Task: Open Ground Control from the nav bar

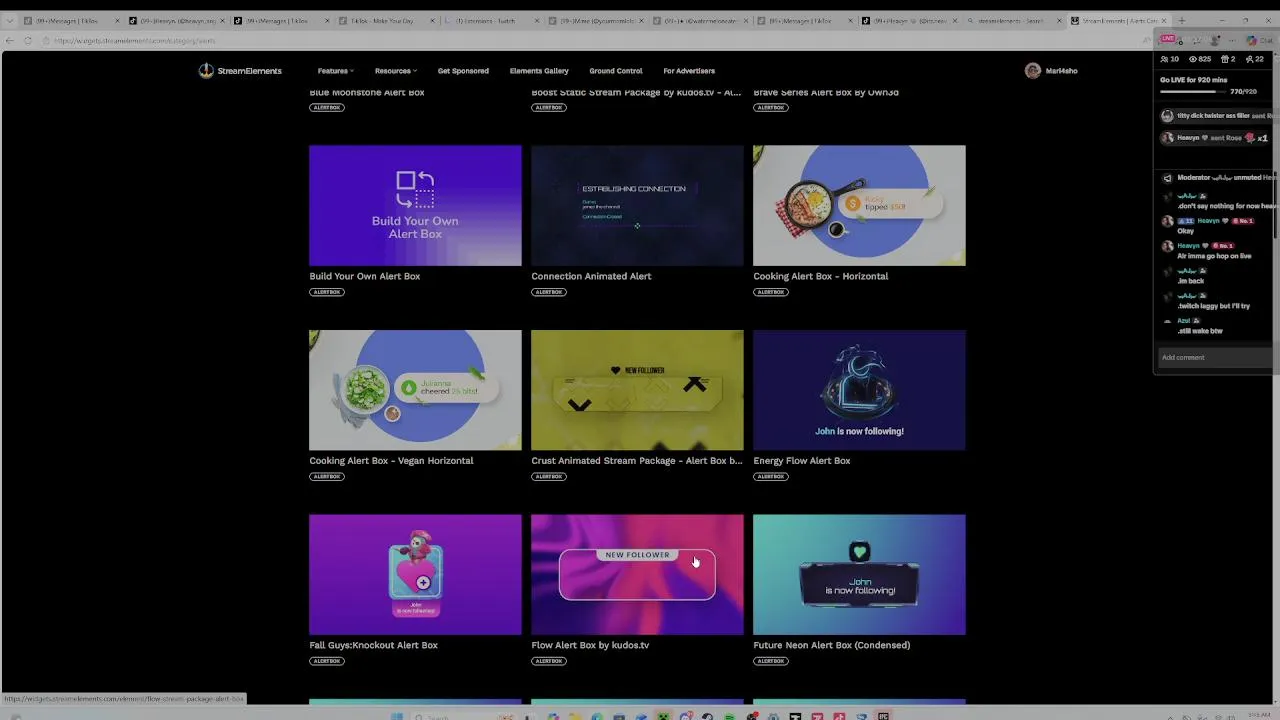Action: [x=616, y=71]
